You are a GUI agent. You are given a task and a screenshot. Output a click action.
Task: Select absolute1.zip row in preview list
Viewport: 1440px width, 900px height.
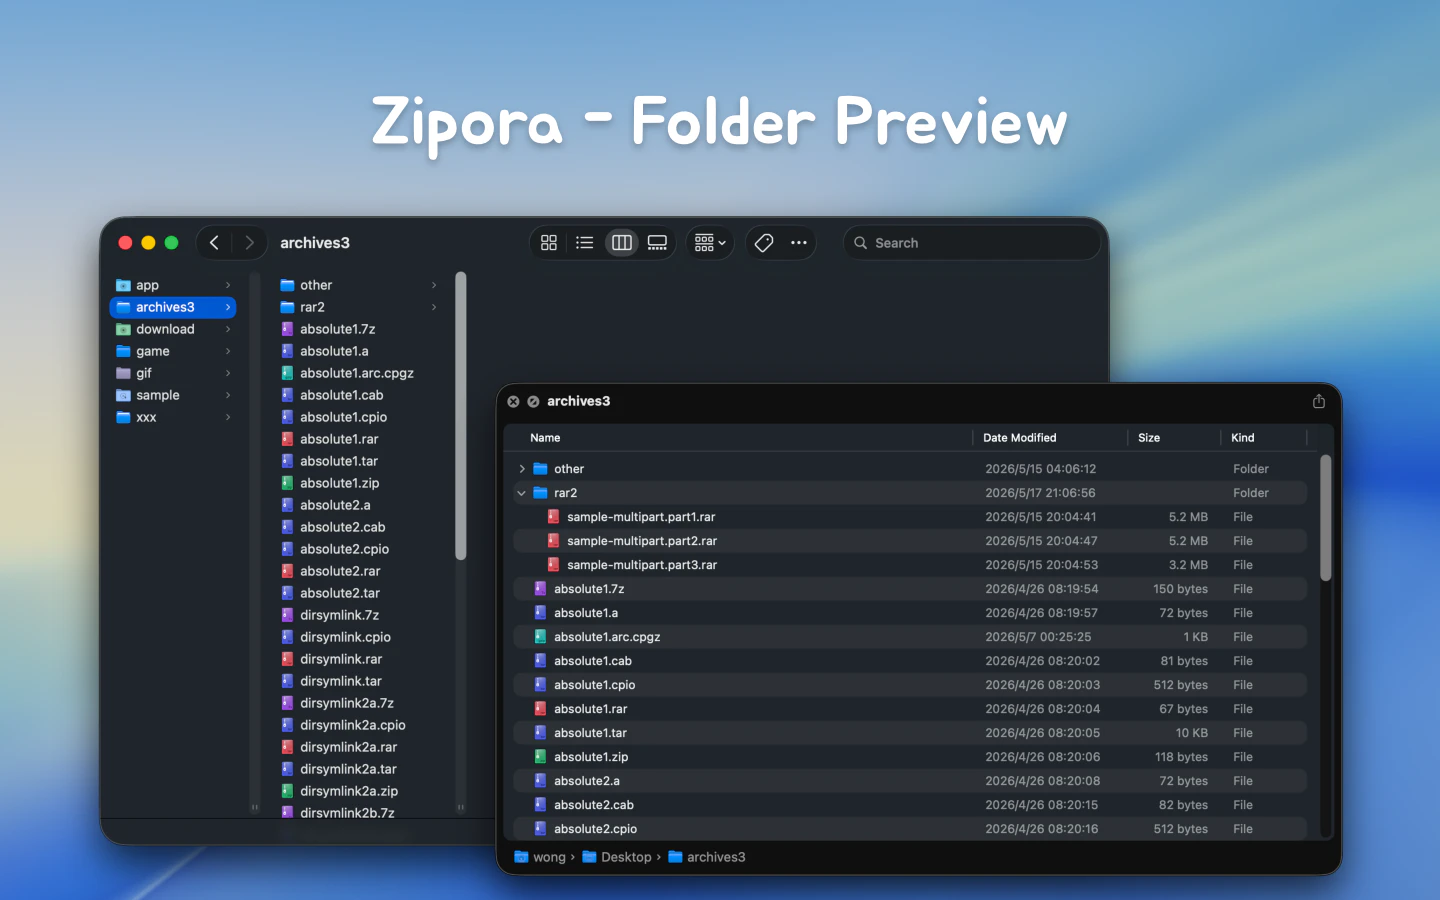coord(910,757)
